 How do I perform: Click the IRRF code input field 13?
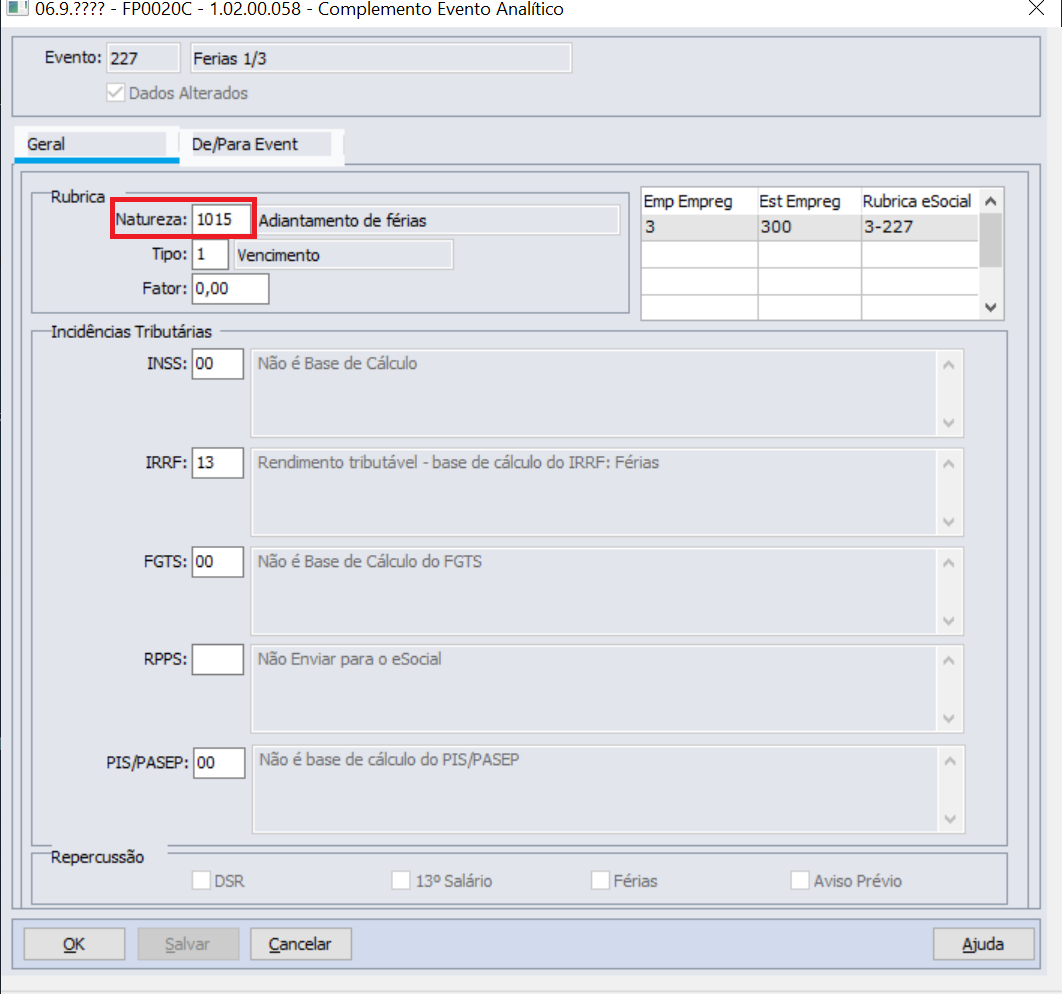pos(217,462)
